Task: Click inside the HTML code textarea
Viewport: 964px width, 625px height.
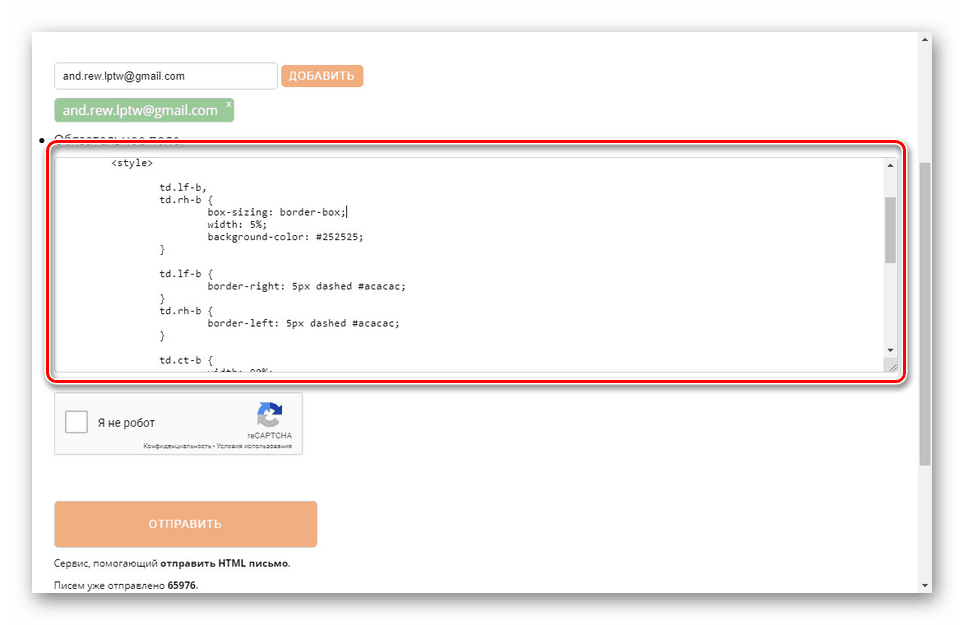Action: click(x=470, y=265)
